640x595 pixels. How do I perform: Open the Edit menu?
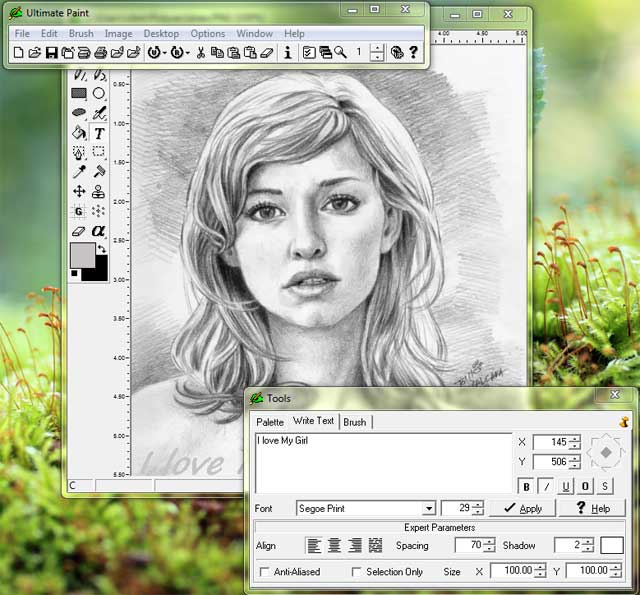49,33
